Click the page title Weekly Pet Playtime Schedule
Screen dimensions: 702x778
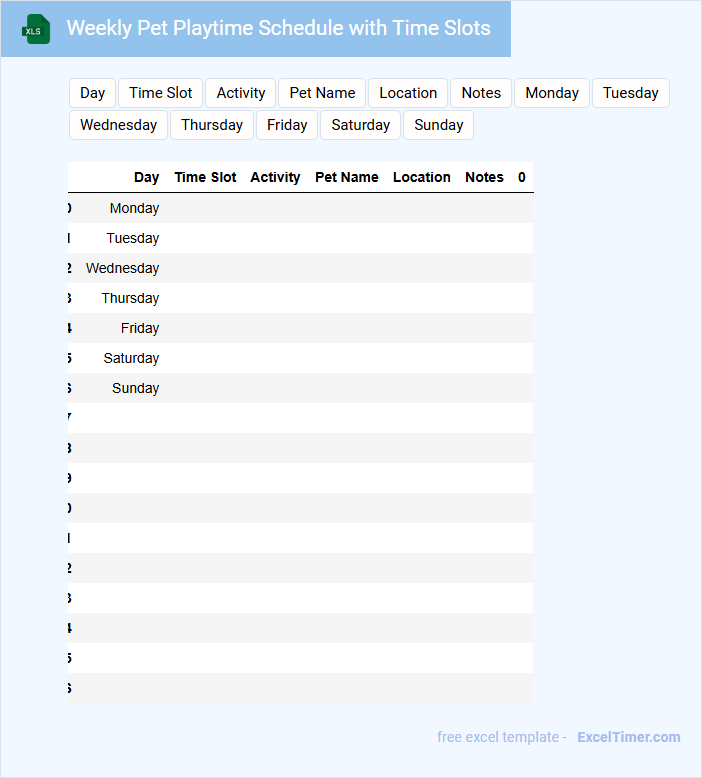pos(278,28)
